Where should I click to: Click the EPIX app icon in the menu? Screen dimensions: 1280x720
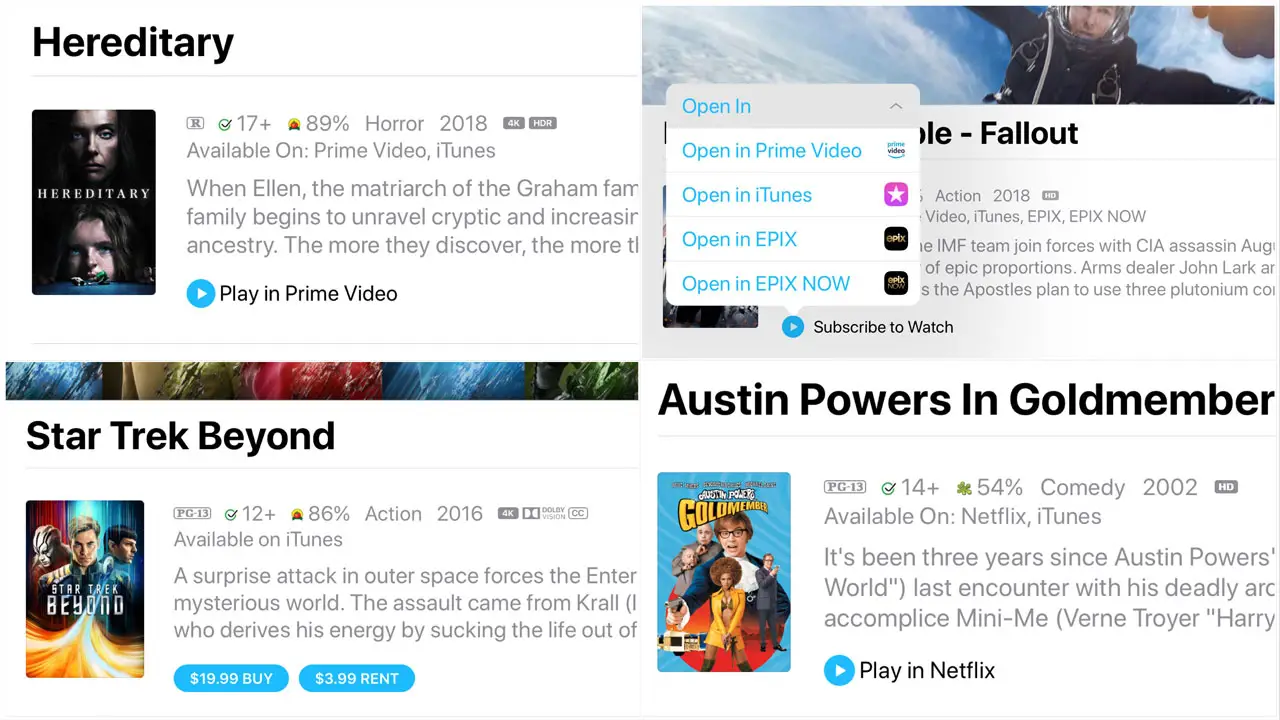pyautogui.click(x=896, y=239)
